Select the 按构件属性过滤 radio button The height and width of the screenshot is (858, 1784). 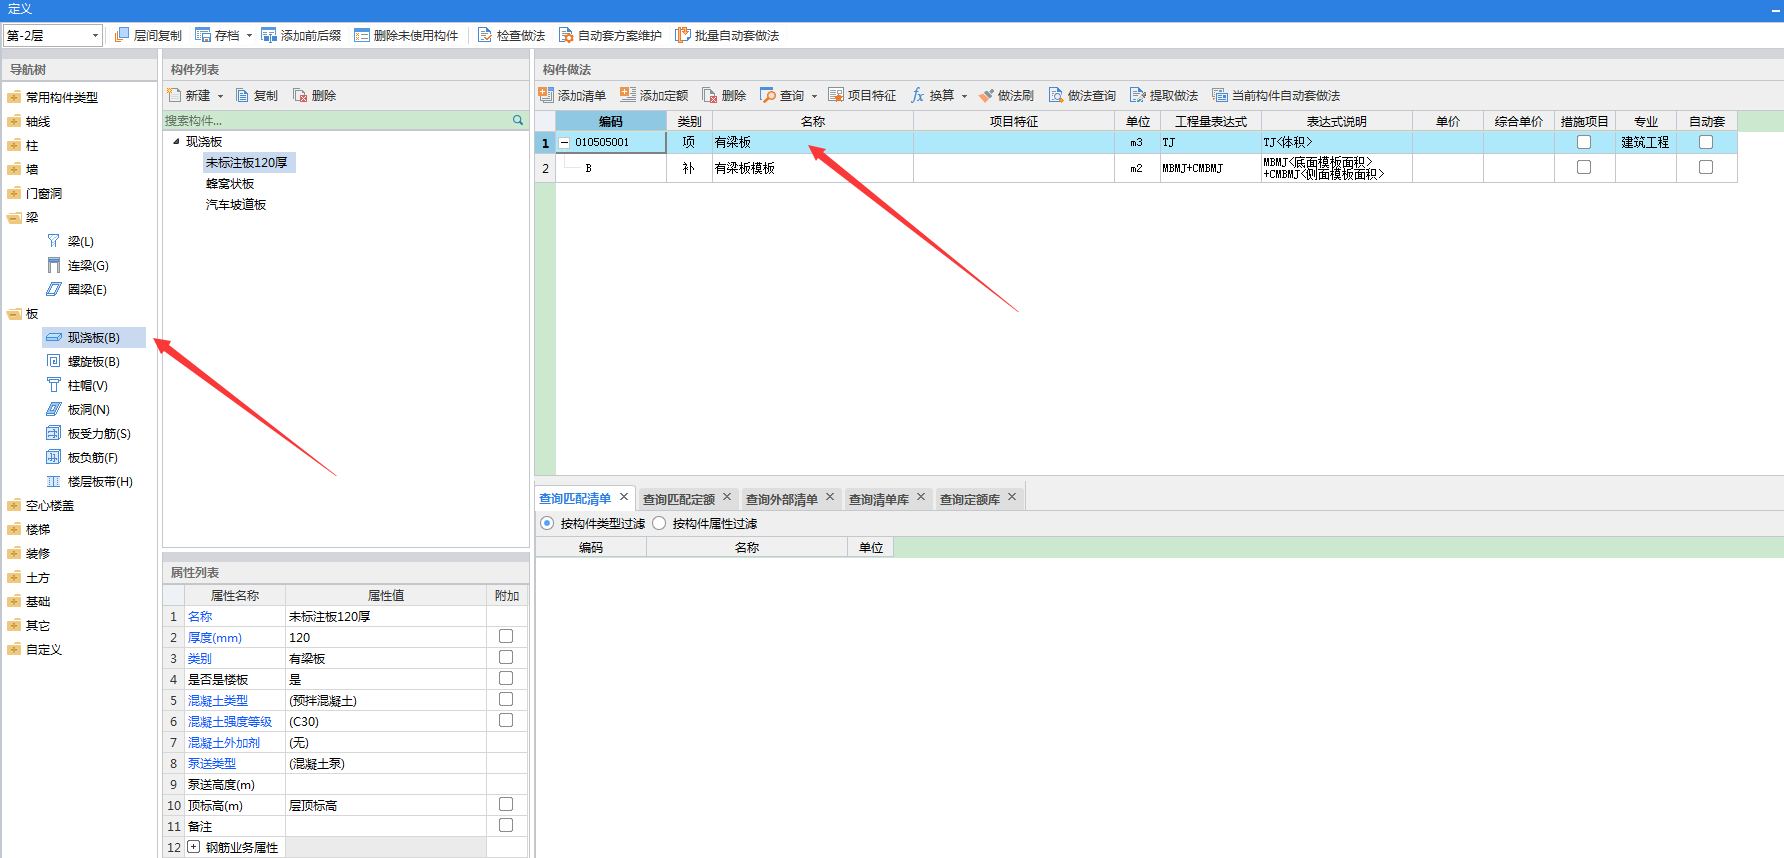point(659,523)
